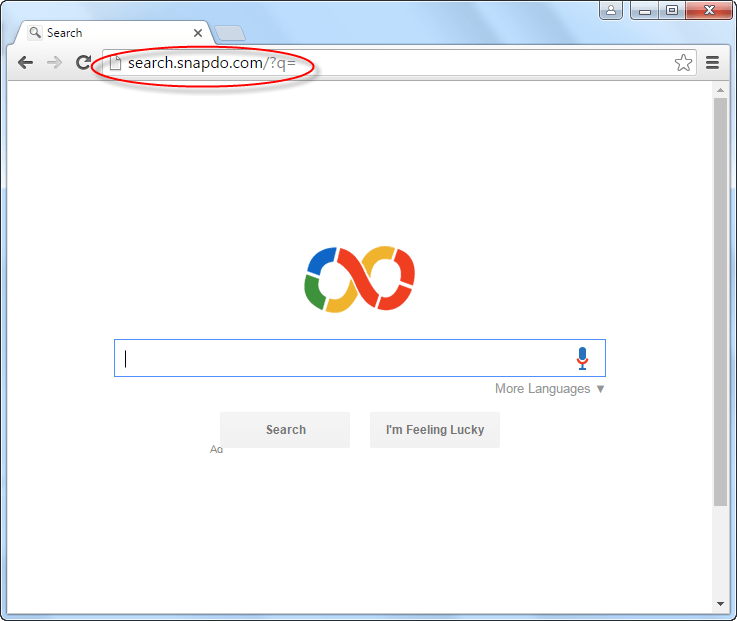Click the Search button
The image size is (737, 621).
(285, 430)
